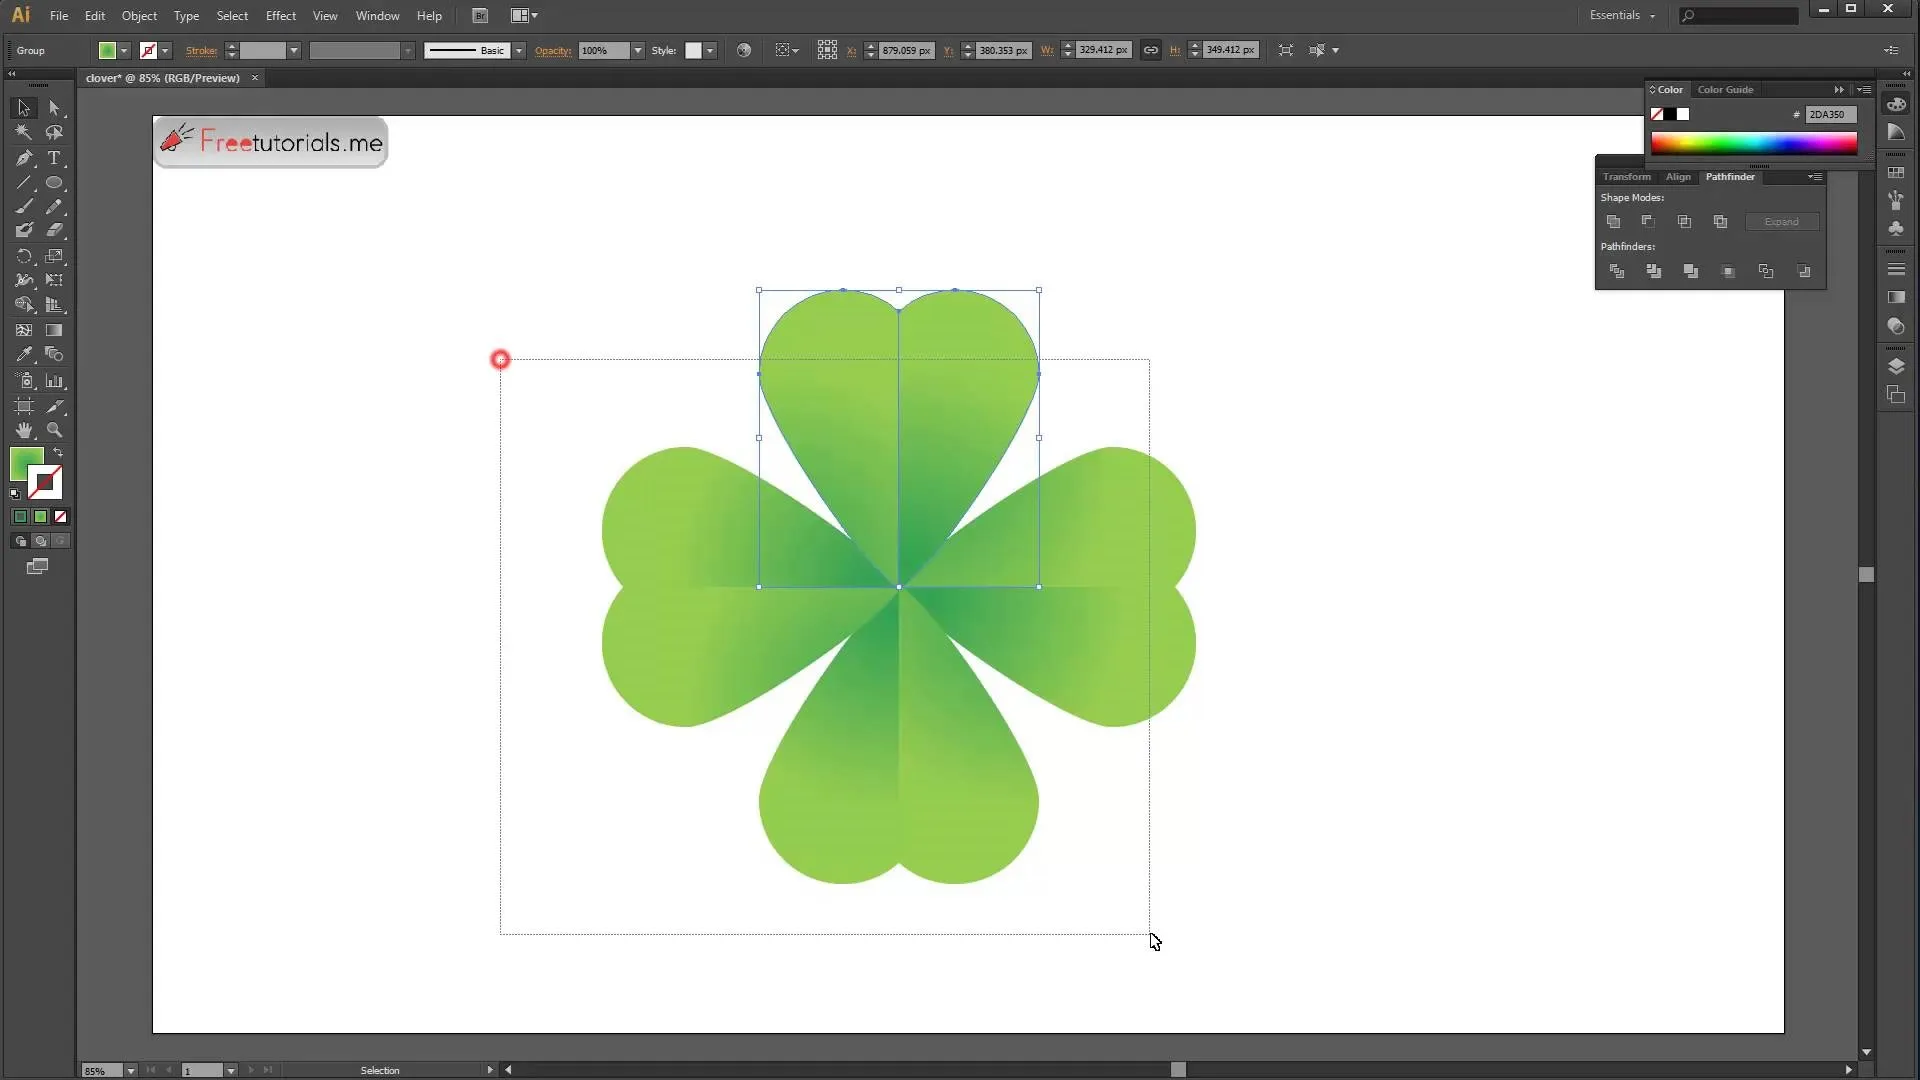Click the Divide pathfinder icon

tap(1616, 271)
